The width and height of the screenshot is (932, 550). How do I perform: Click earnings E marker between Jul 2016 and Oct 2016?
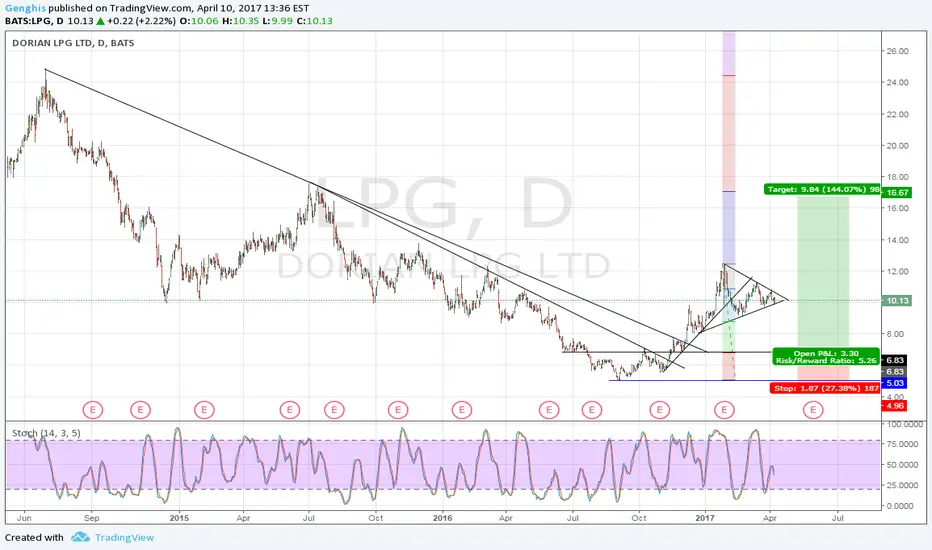coord(592,410)
